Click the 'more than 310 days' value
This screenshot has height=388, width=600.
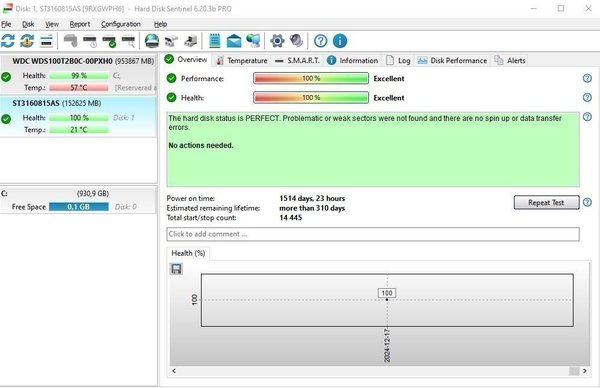tap(312, 208)
